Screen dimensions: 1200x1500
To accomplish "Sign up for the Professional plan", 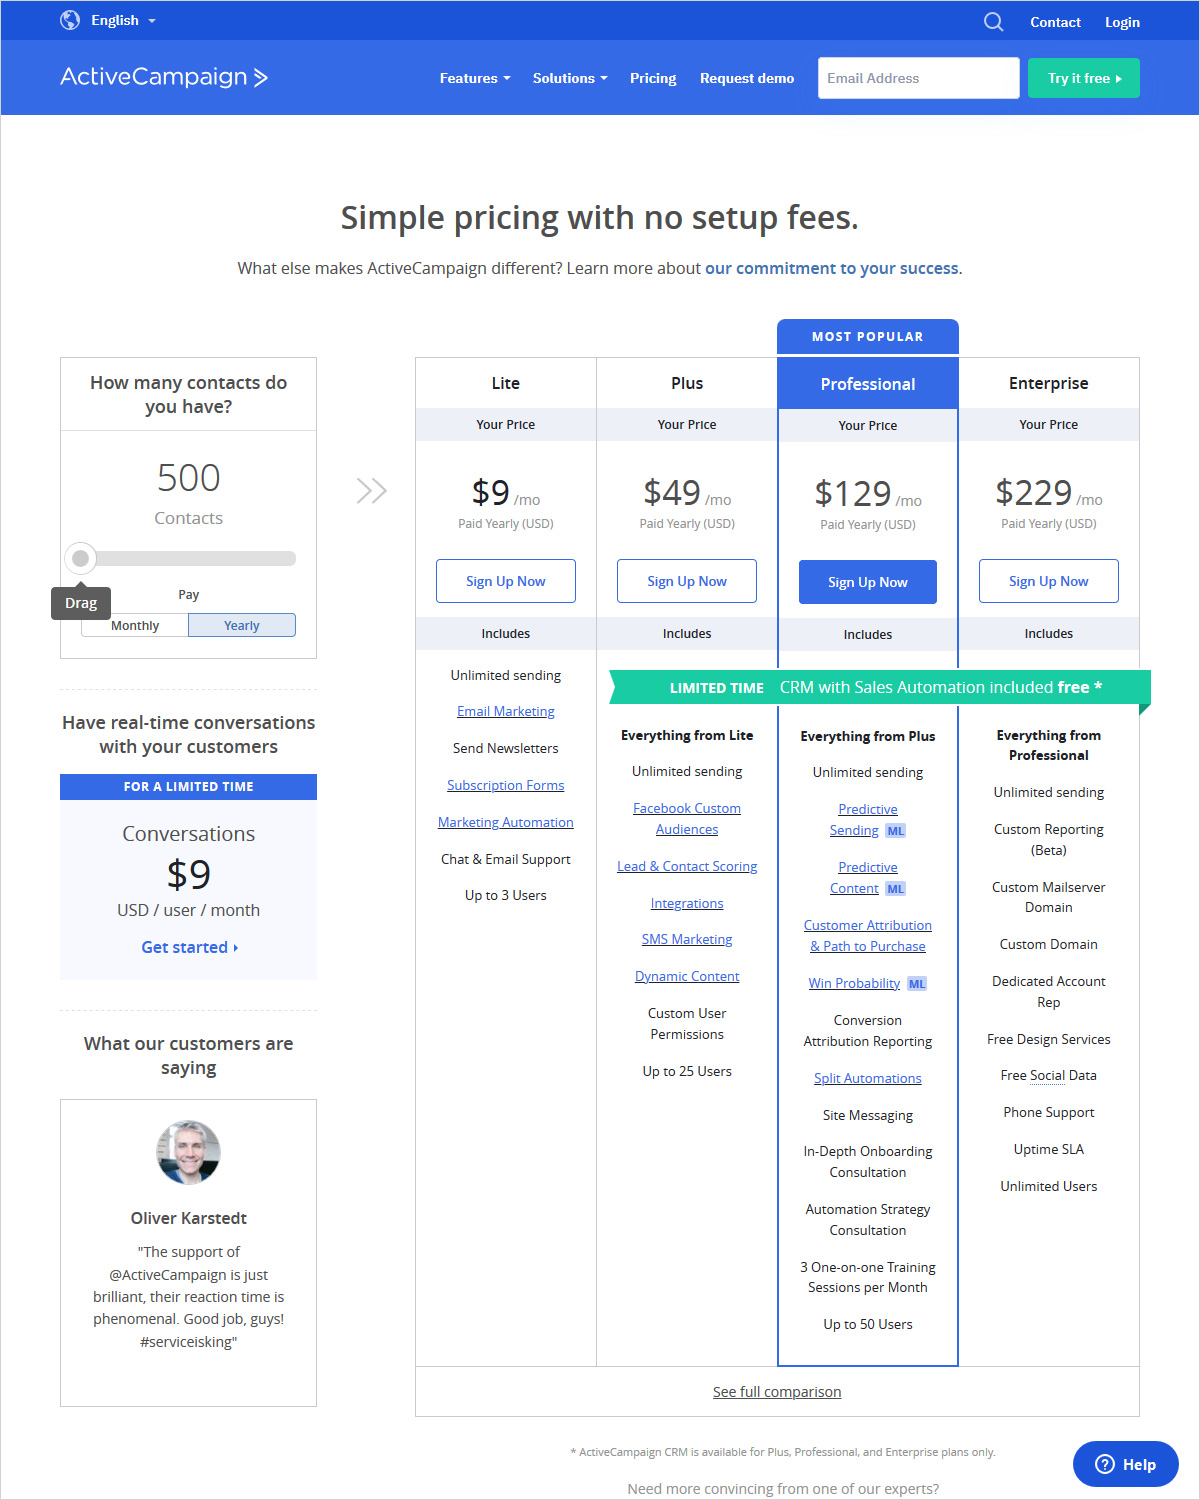I will [868, 582].
